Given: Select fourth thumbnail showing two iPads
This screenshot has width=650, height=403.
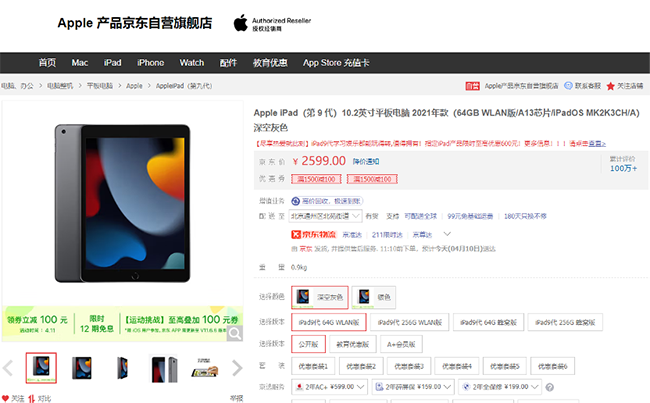Looking at the screenshot, I should [163, 368].
